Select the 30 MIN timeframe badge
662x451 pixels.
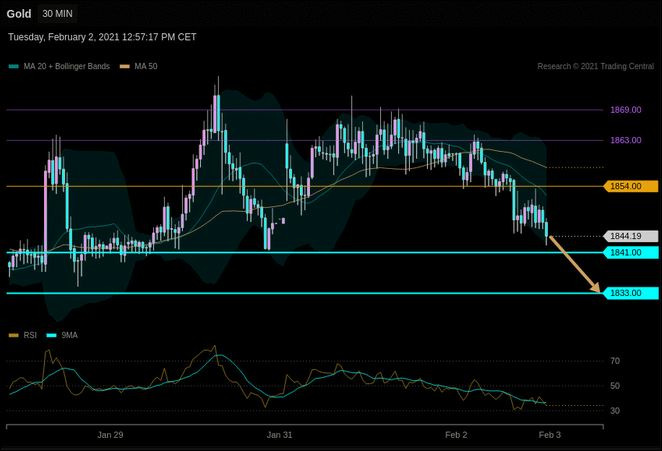coord(57,14)
